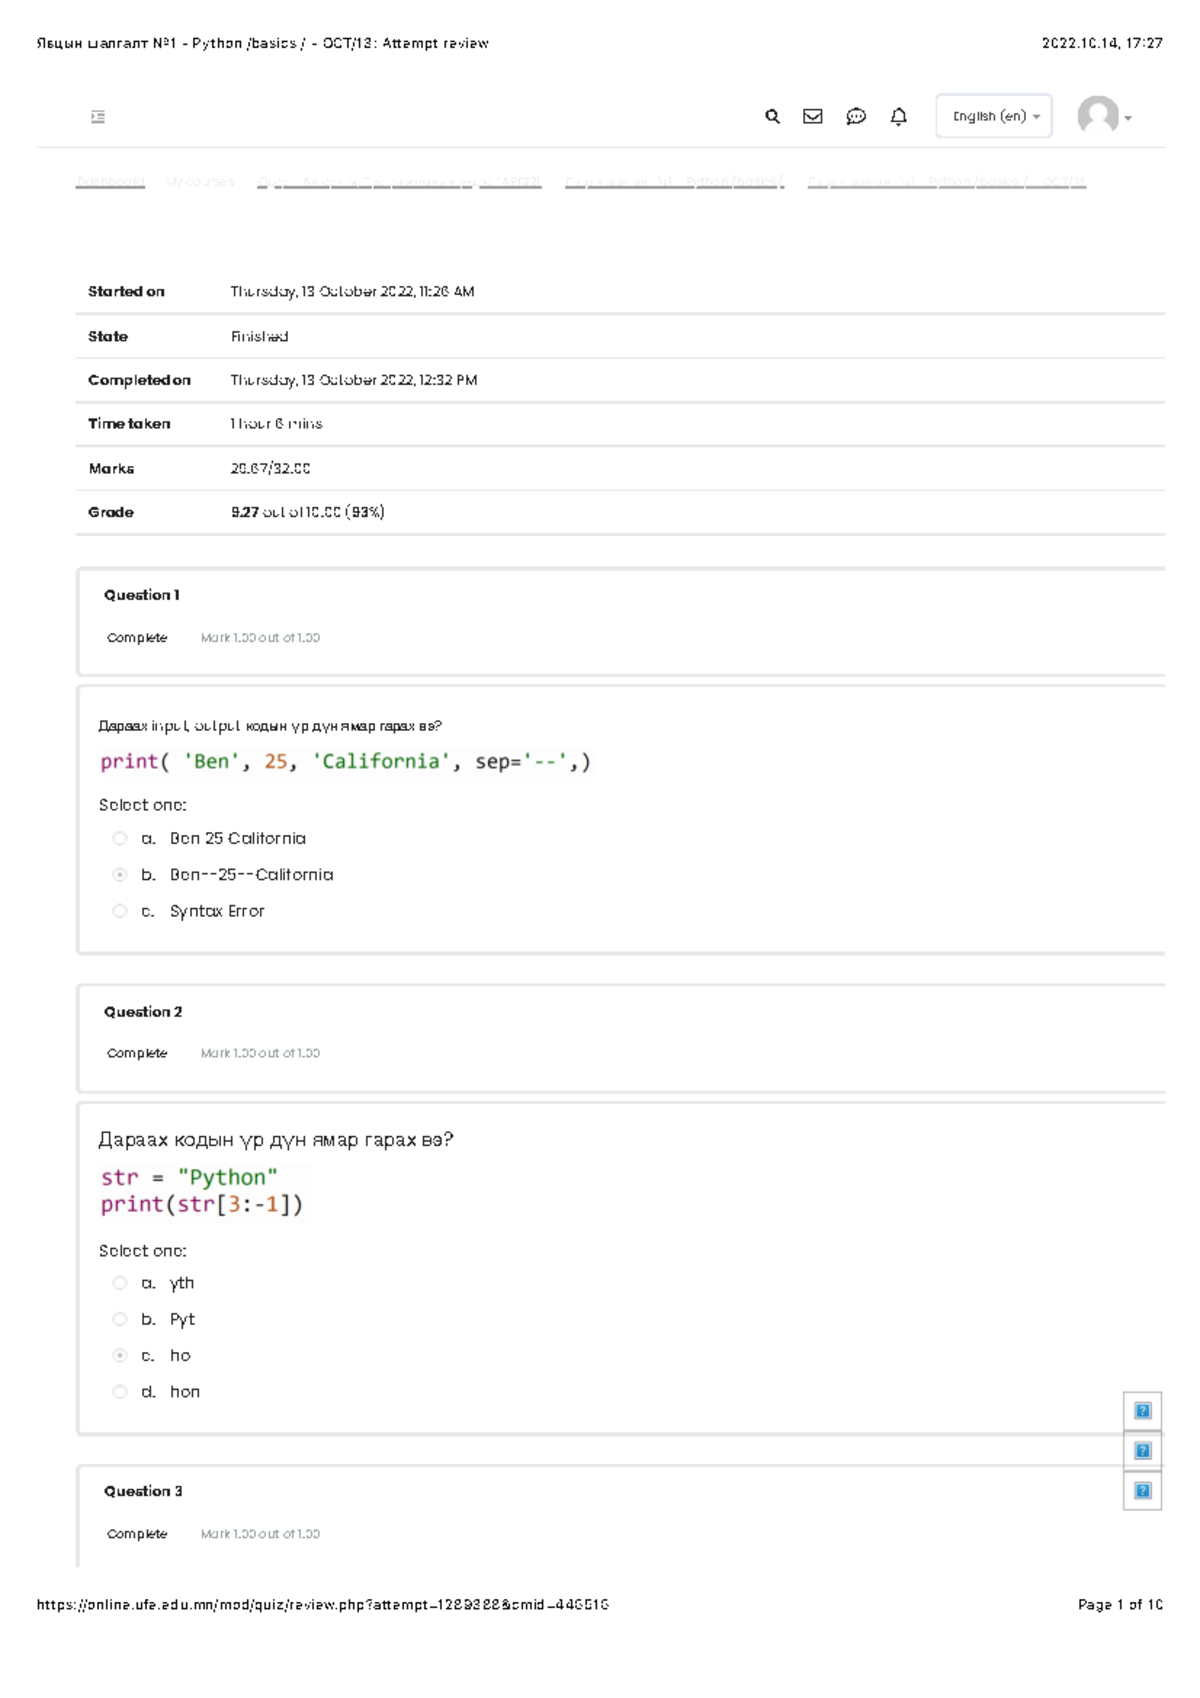Click the middle blue question-mark icon

pos(1142,1451)
